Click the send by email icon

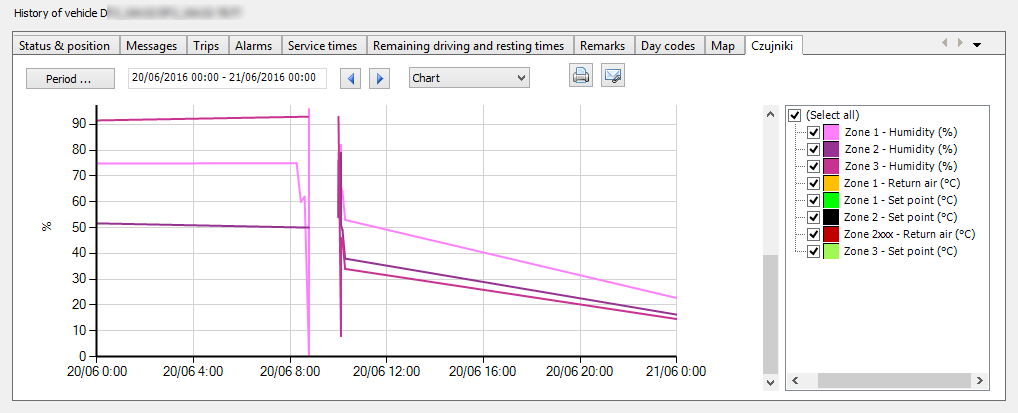coord(612,76)
